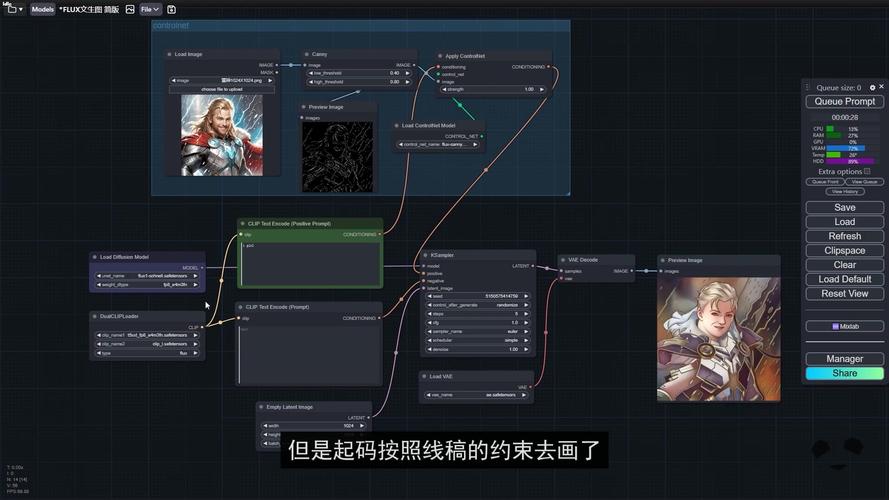Viewport: 889px width, 500px height.
Task: Click the Mixlab icon button
Action: 844,327
